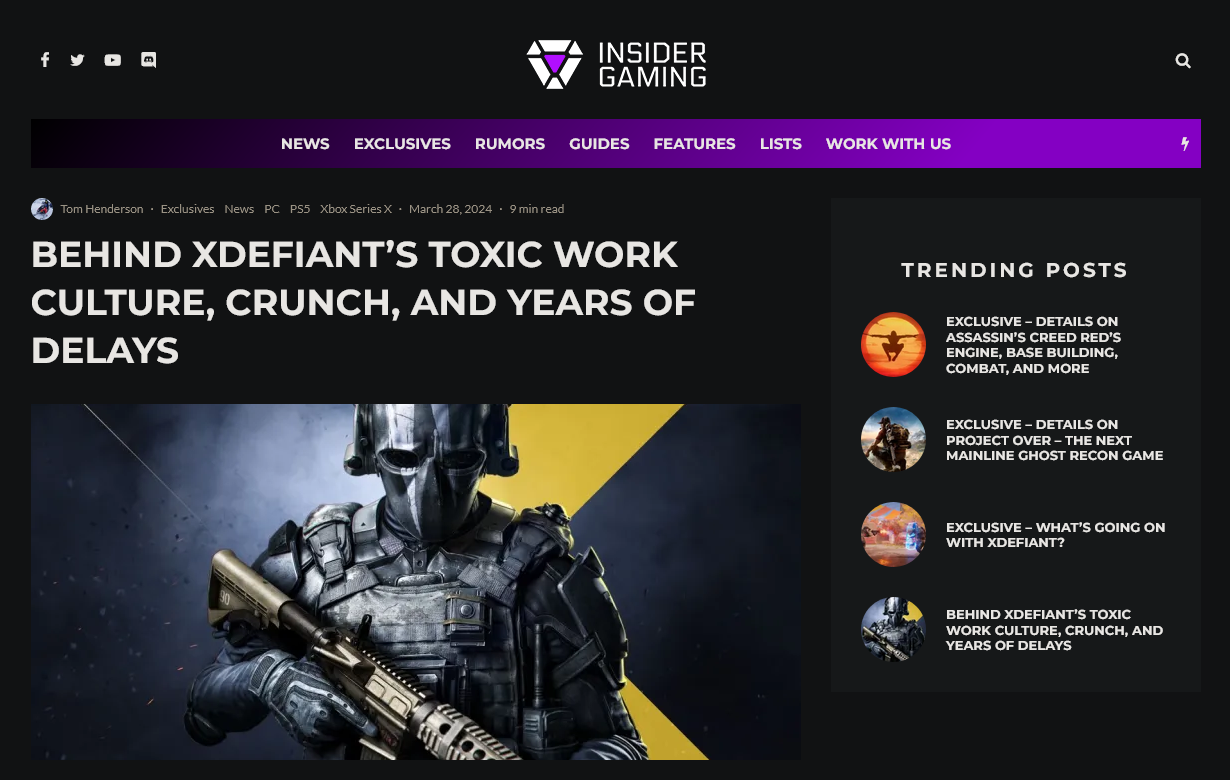The image size is (1230, 780).
Task: Click the Insider Gaming logo
Action: tap(616, 64)
